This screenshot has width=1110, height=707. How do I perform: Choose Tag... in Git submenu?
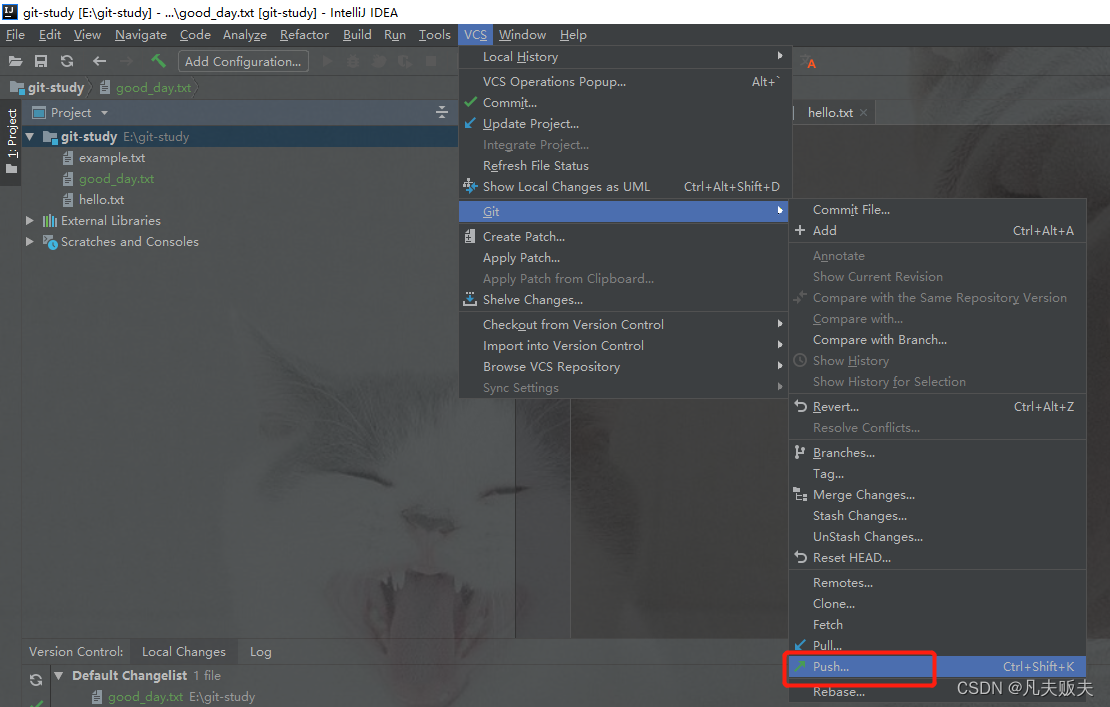click(938, 474)
